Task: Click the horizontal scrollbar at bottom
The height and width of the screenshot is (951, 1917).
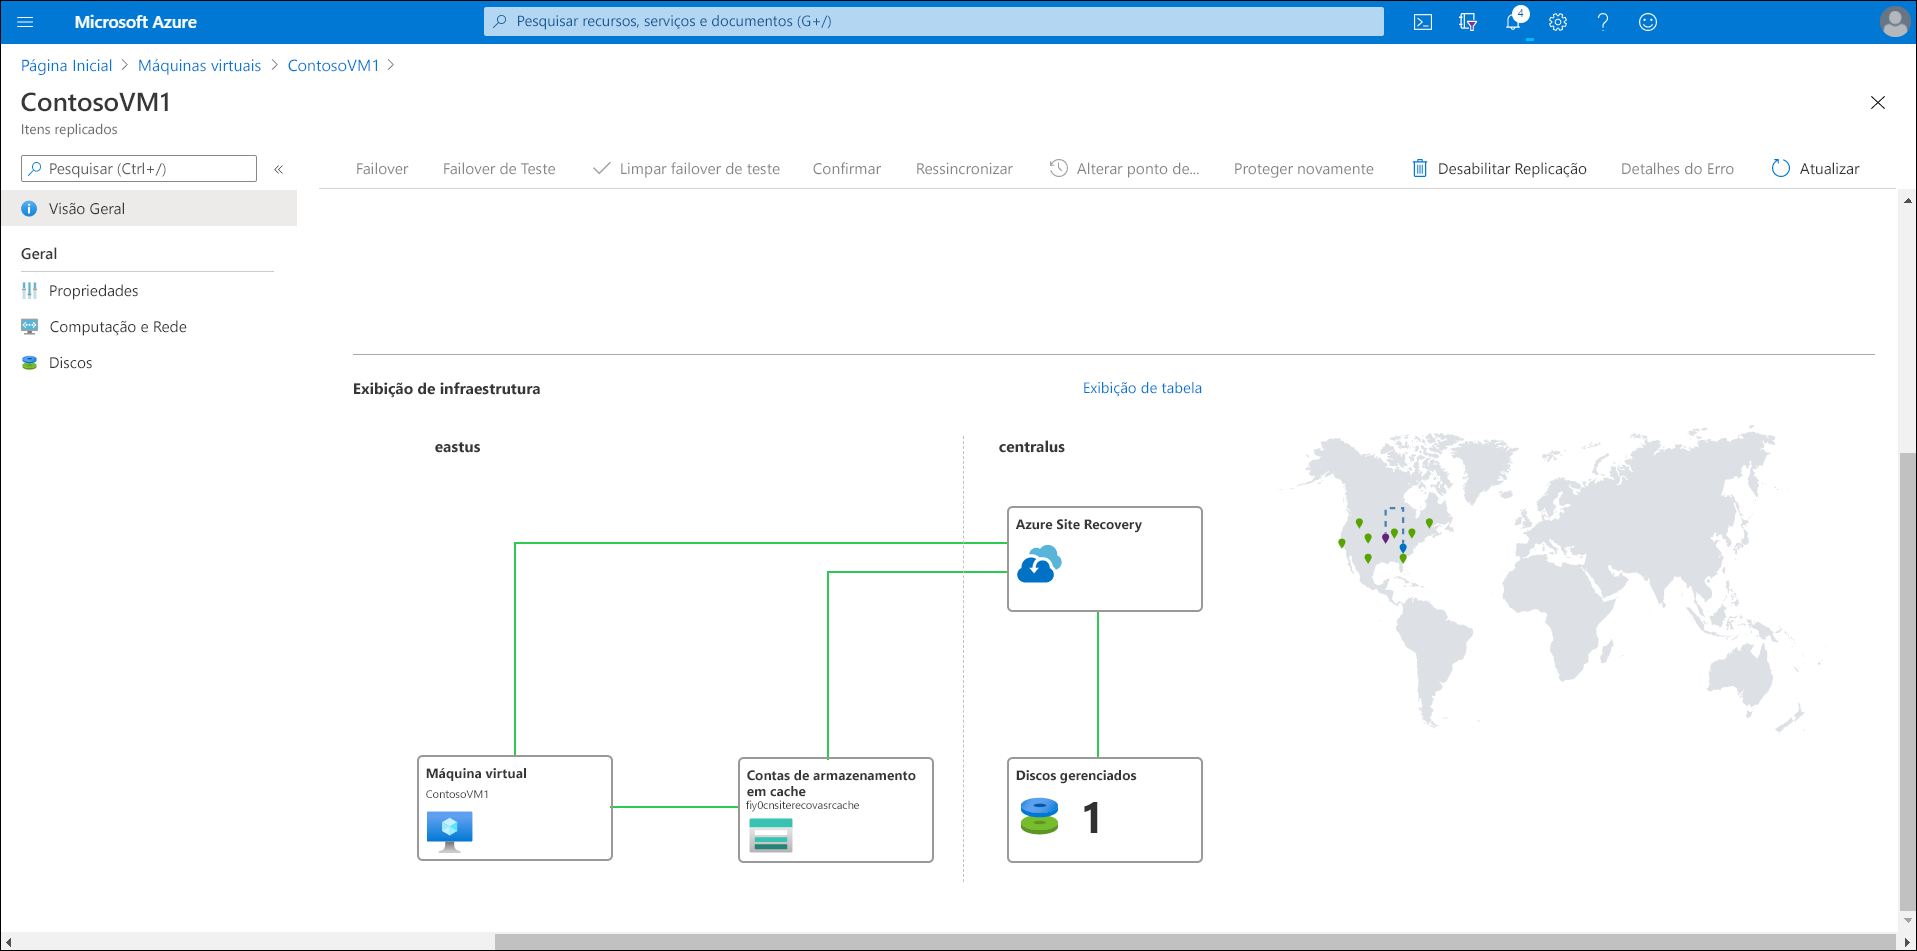Action: [1195, 942]
